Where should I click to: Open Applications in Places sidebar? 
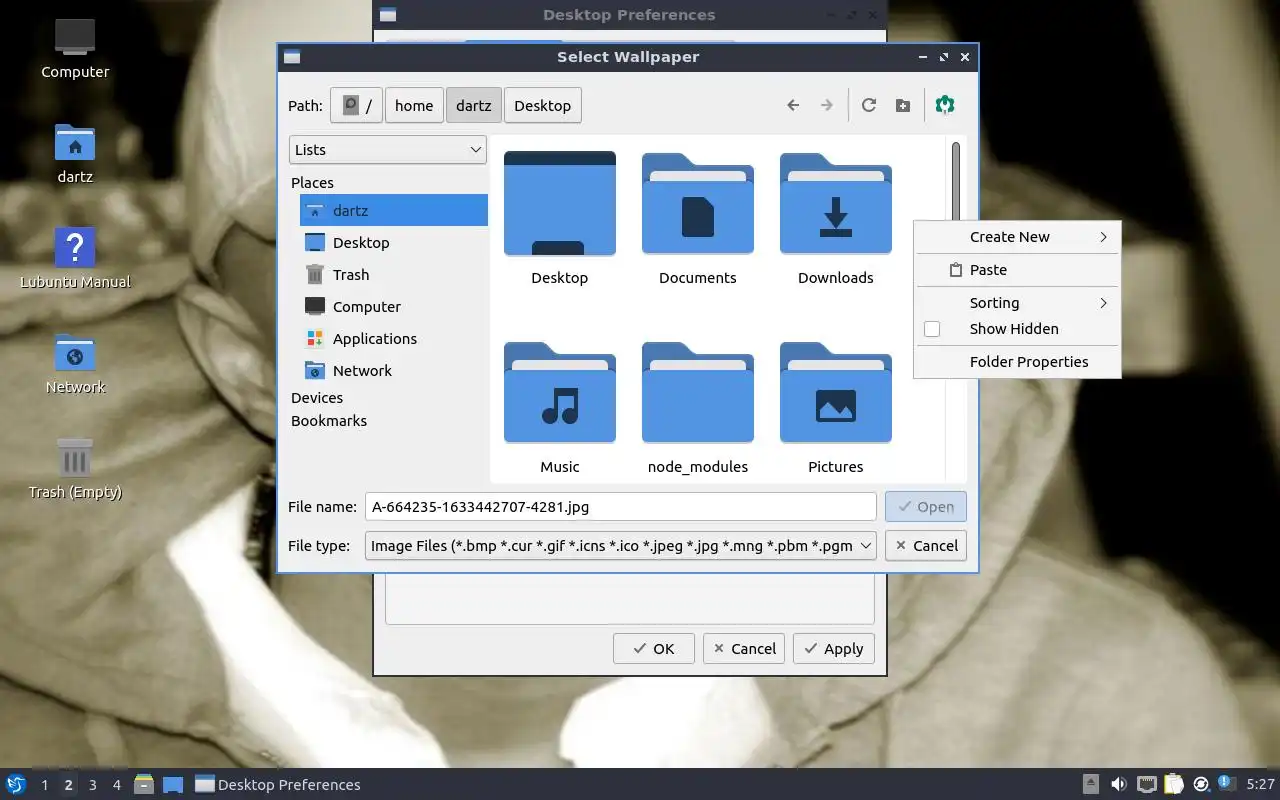click(x=394, y=338)
